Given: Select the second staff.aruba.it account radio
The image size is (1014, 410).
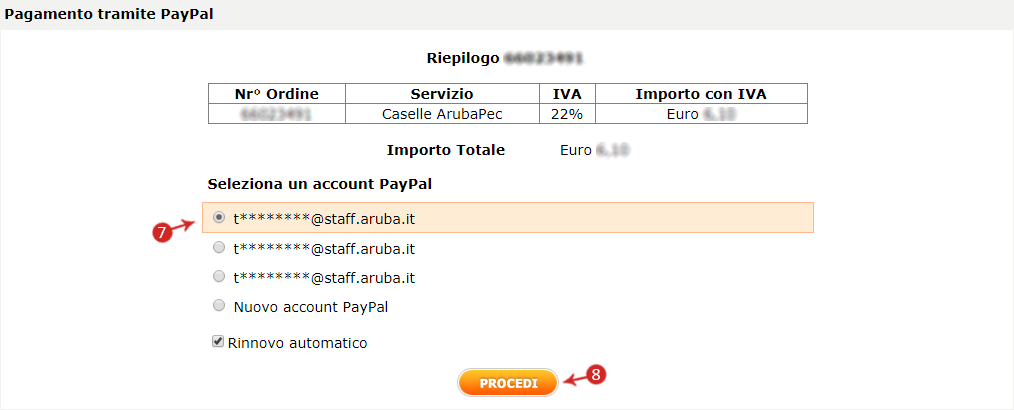Looking at the screenshot, I should pos(219,247).
